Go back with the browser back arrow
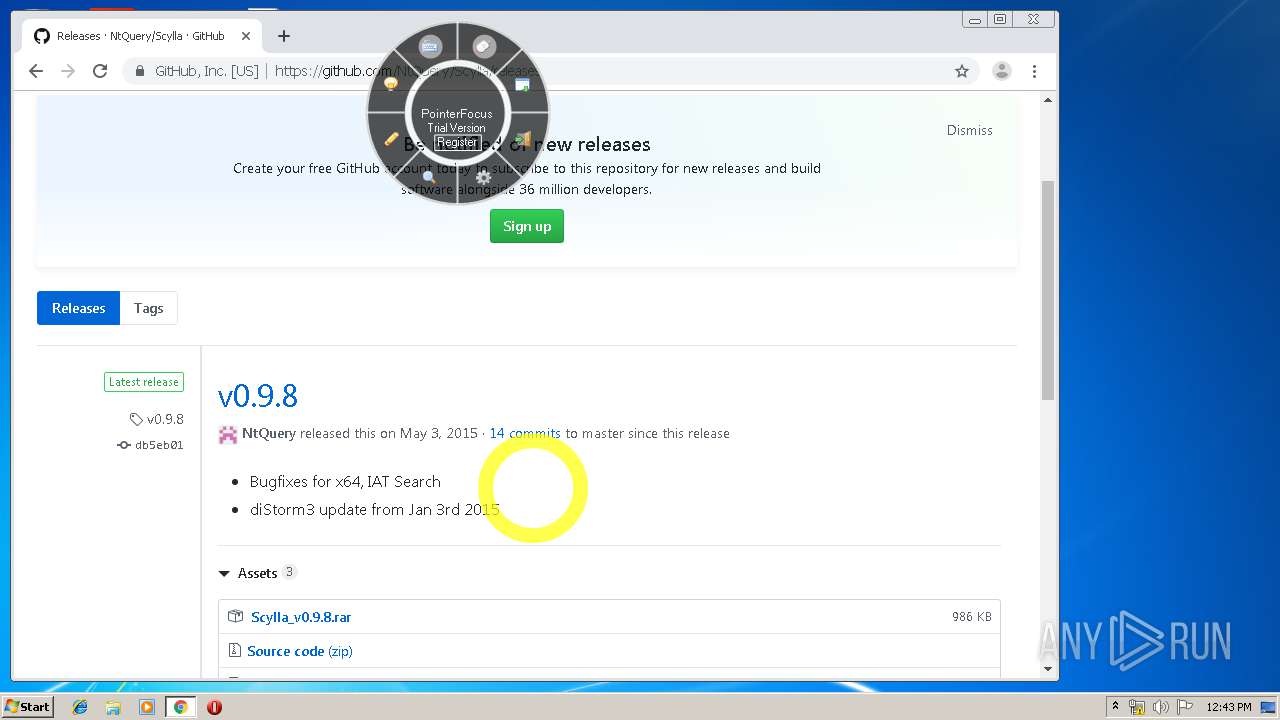Screen dimensions: 1280x720 pos(36,71)
